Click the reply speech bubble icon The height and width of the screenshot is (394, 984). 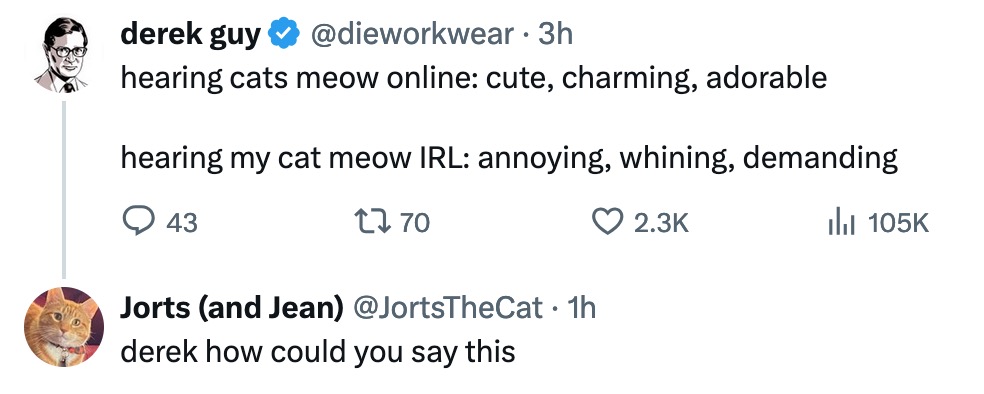135,221
